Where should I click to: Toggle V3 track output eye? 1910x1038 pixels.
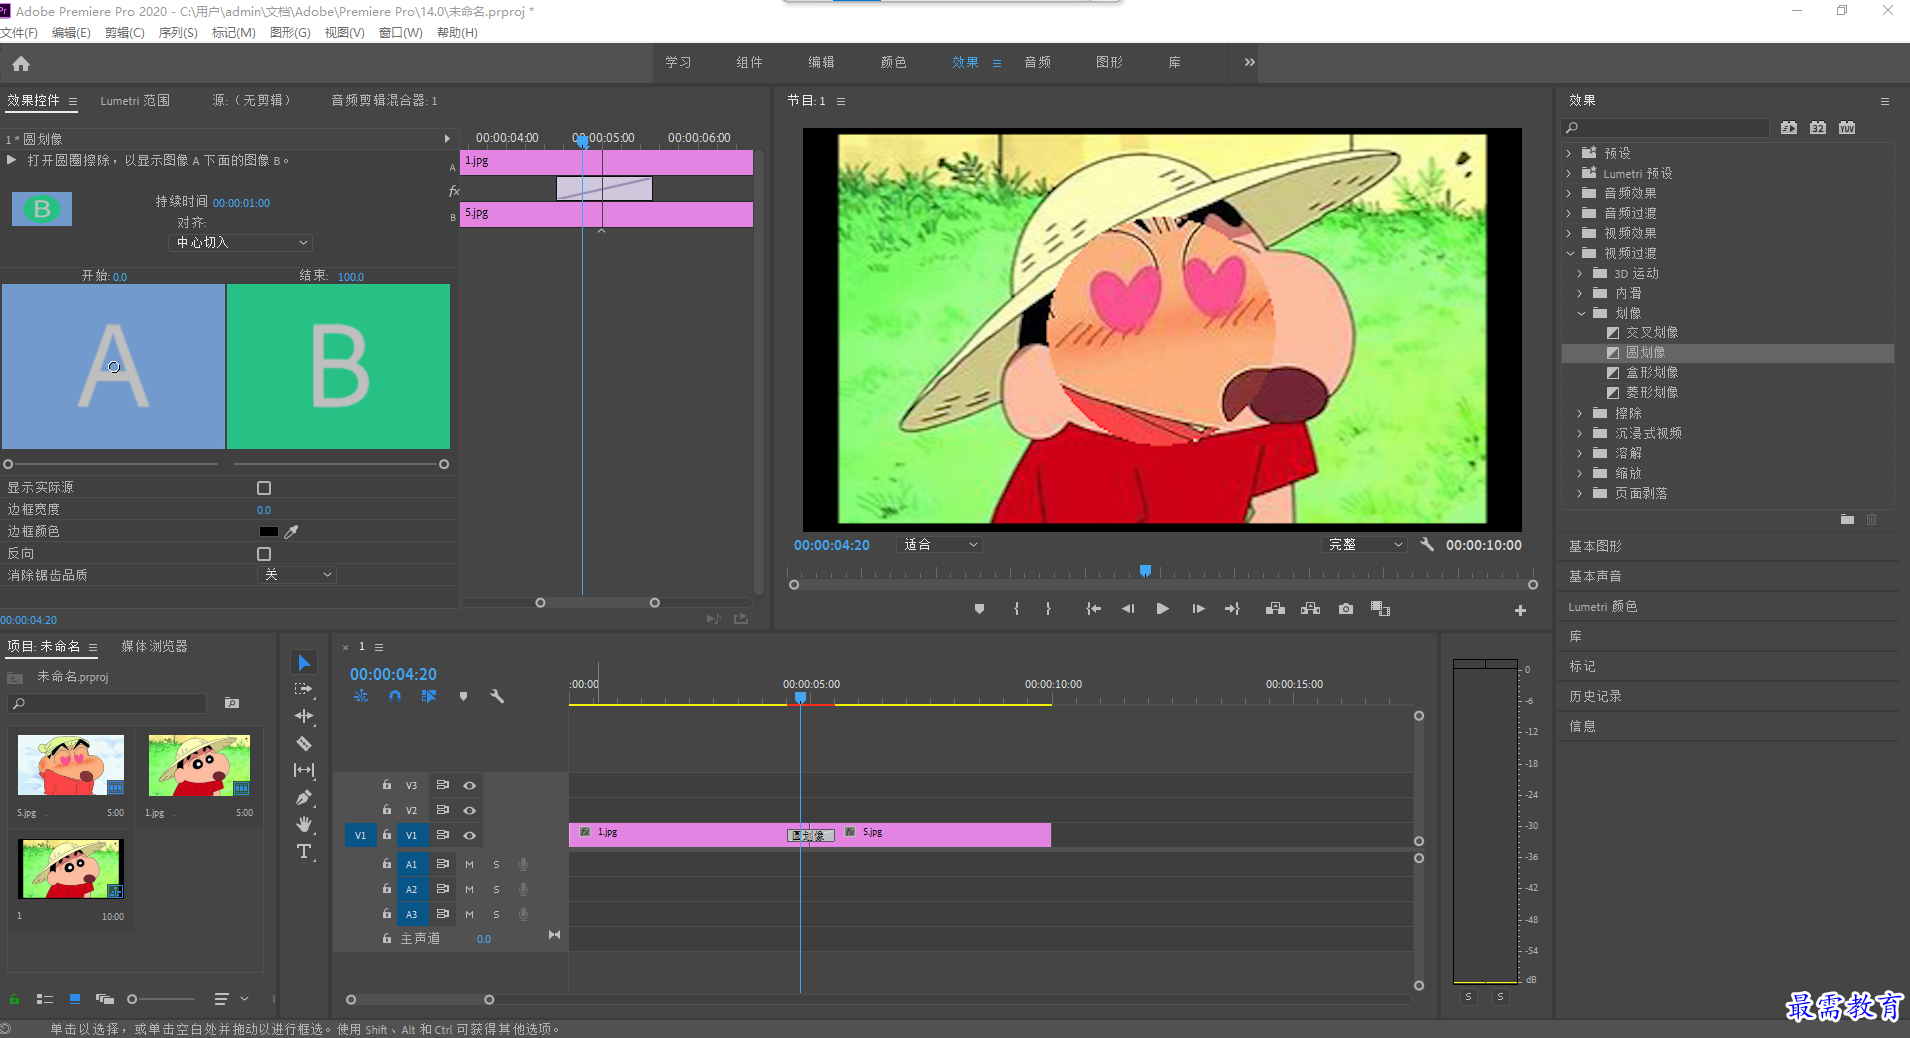(469, 785)
